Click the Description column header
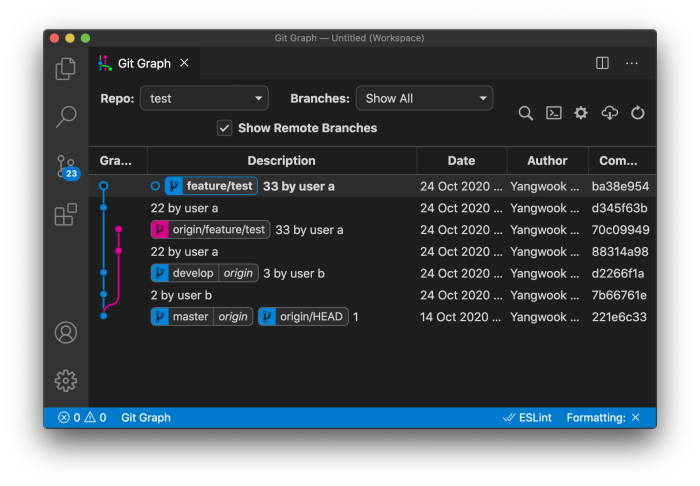 pyautogui.click(x=282, y=161)
